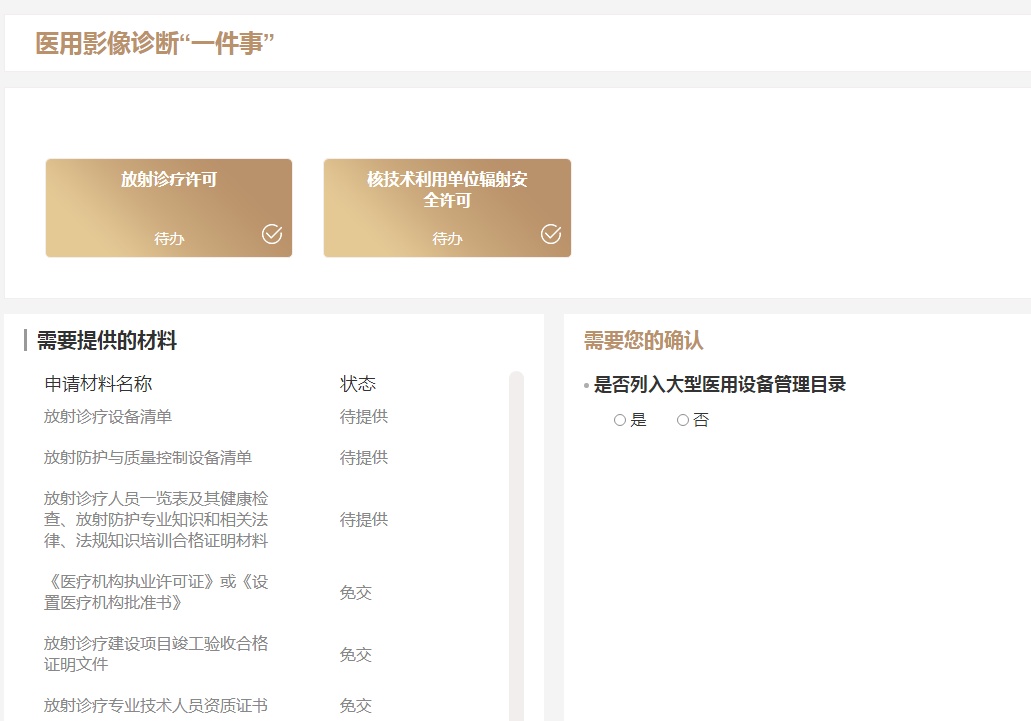Select 《医疗机构执业许可证》 material entry
This screenshot has height=721, width=1031.
[156, 593]
